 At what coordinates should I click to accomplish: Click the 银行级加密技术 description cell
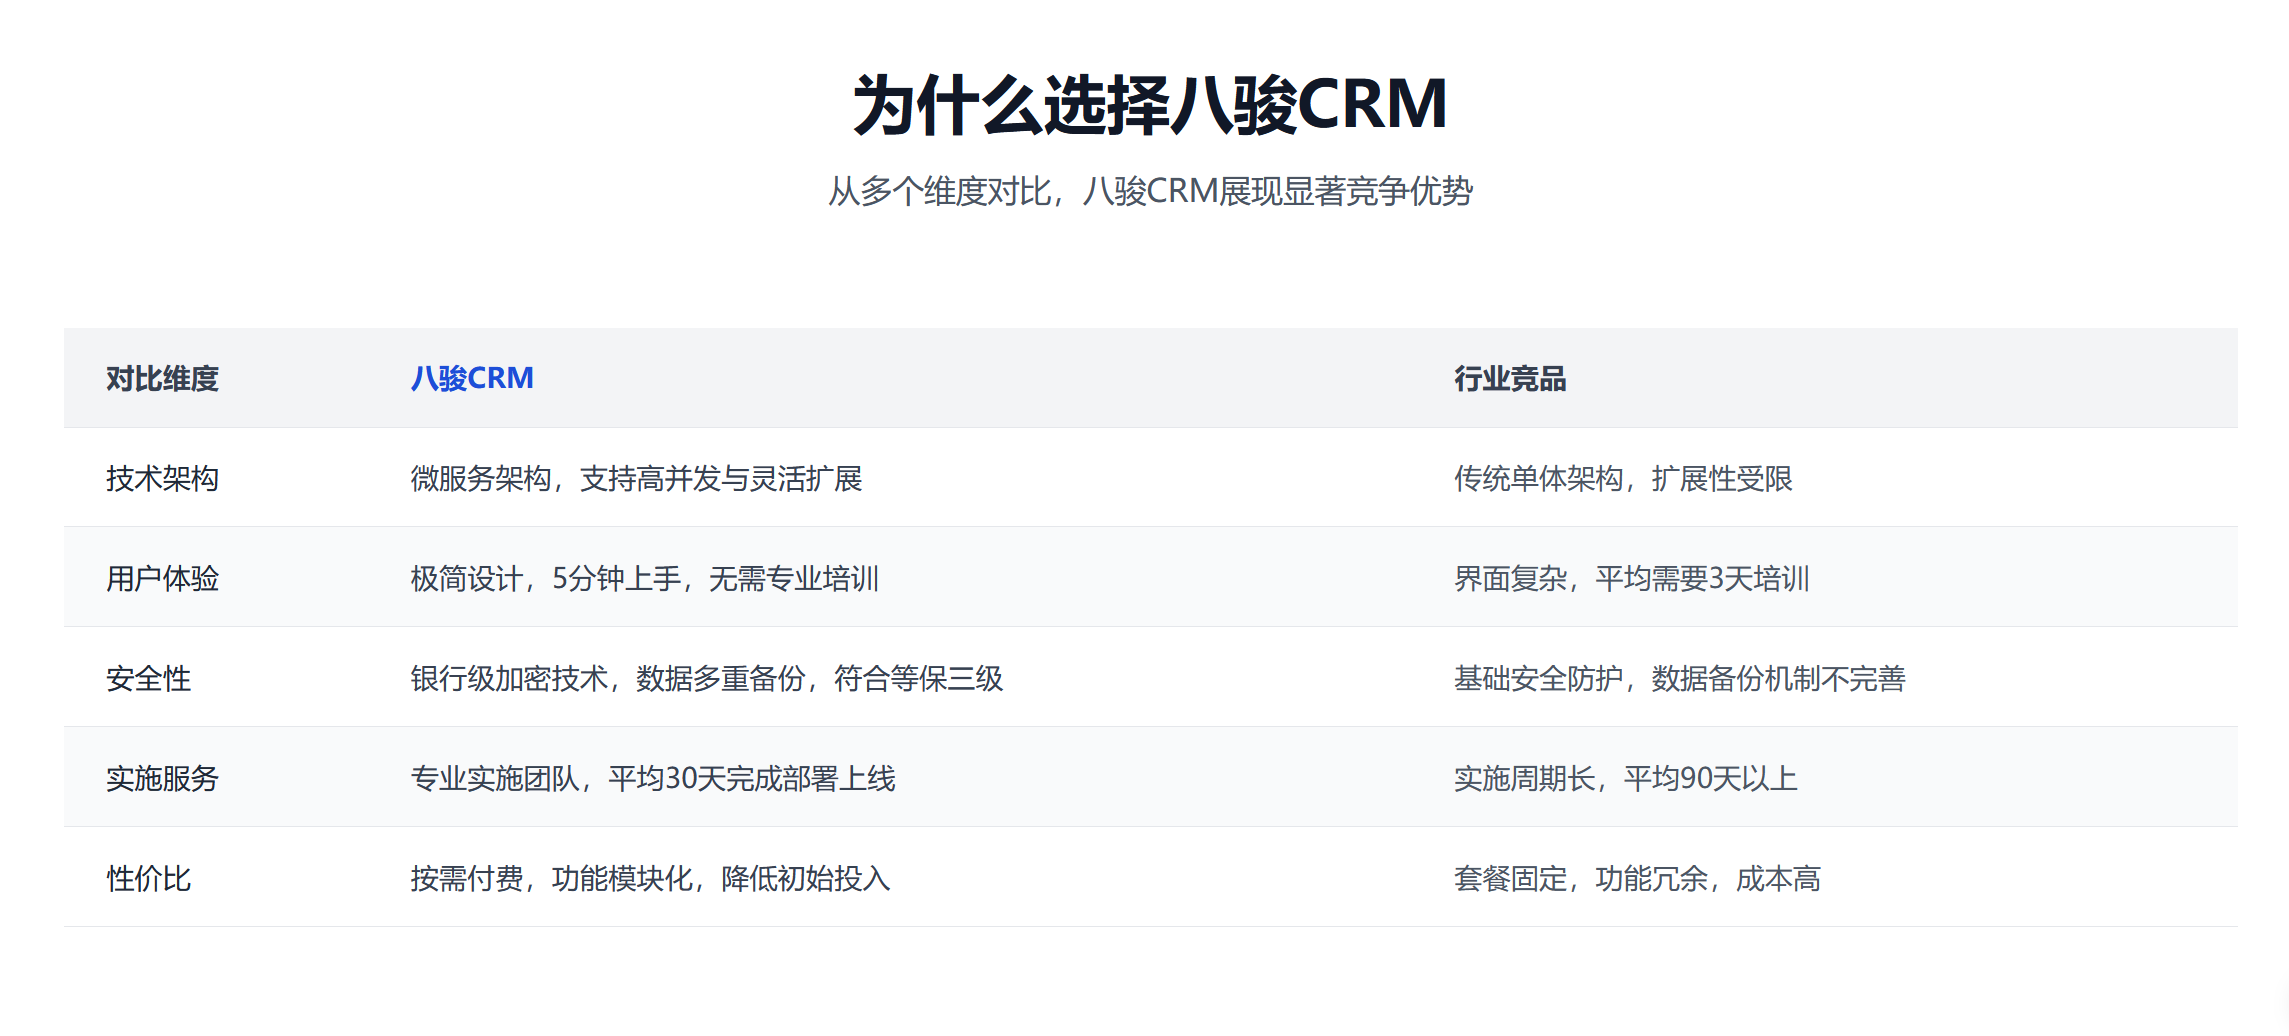(710, 679)
